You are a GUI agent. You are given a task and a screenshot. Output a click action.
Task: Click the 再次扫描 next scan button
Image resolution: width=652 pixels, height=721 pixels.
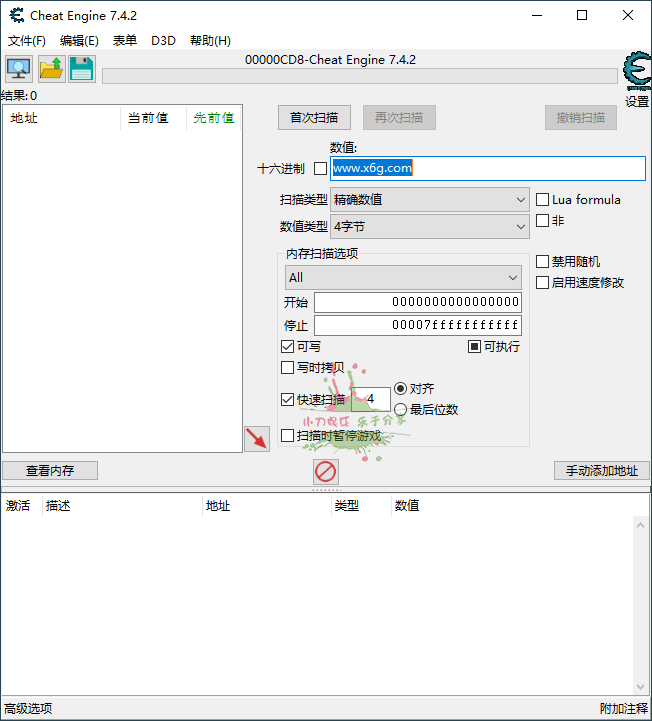399,118
